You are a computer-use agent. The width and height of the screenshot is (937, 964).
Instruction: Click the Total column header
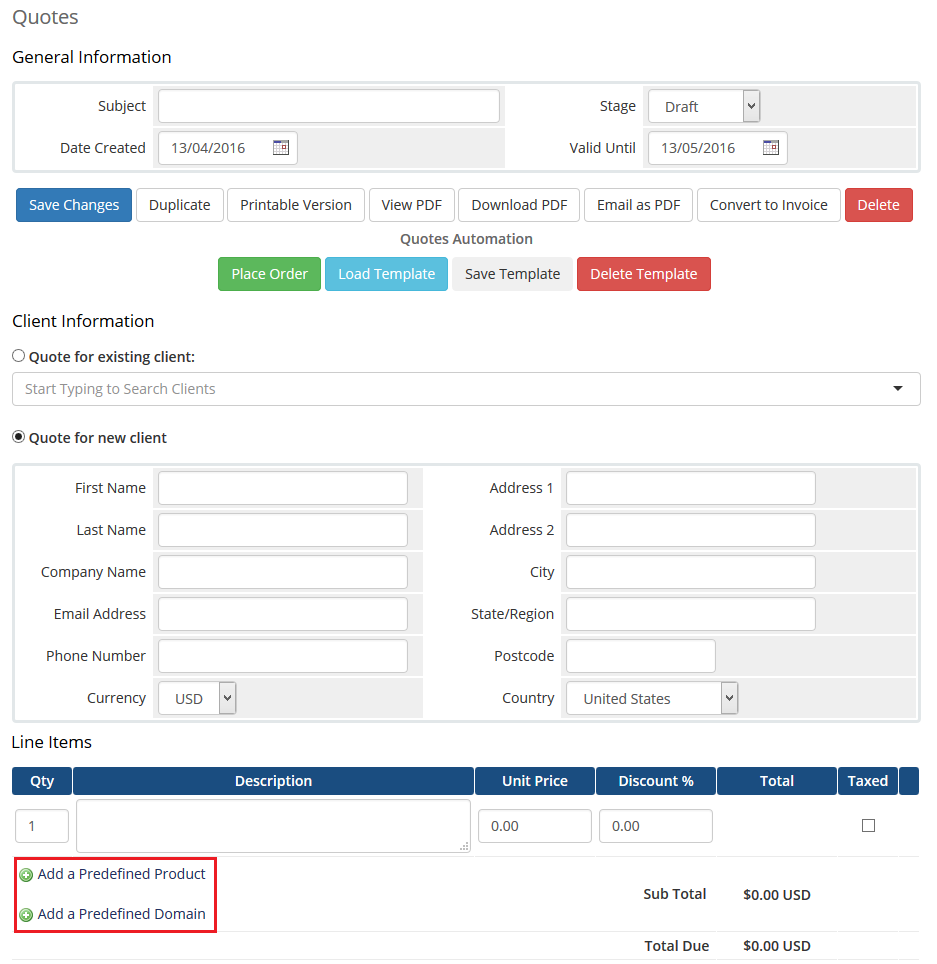(777, 781)
